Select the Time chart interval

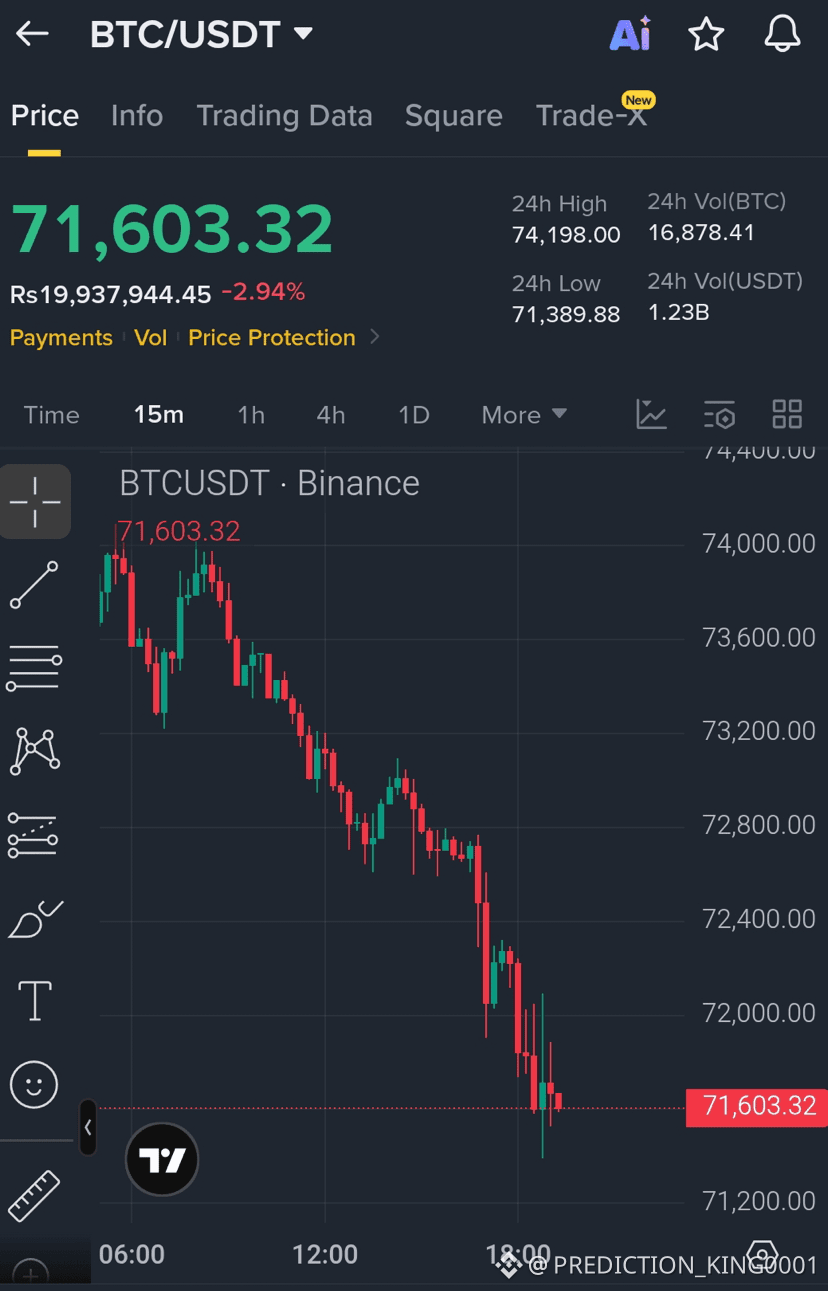(x=52, y=415)
